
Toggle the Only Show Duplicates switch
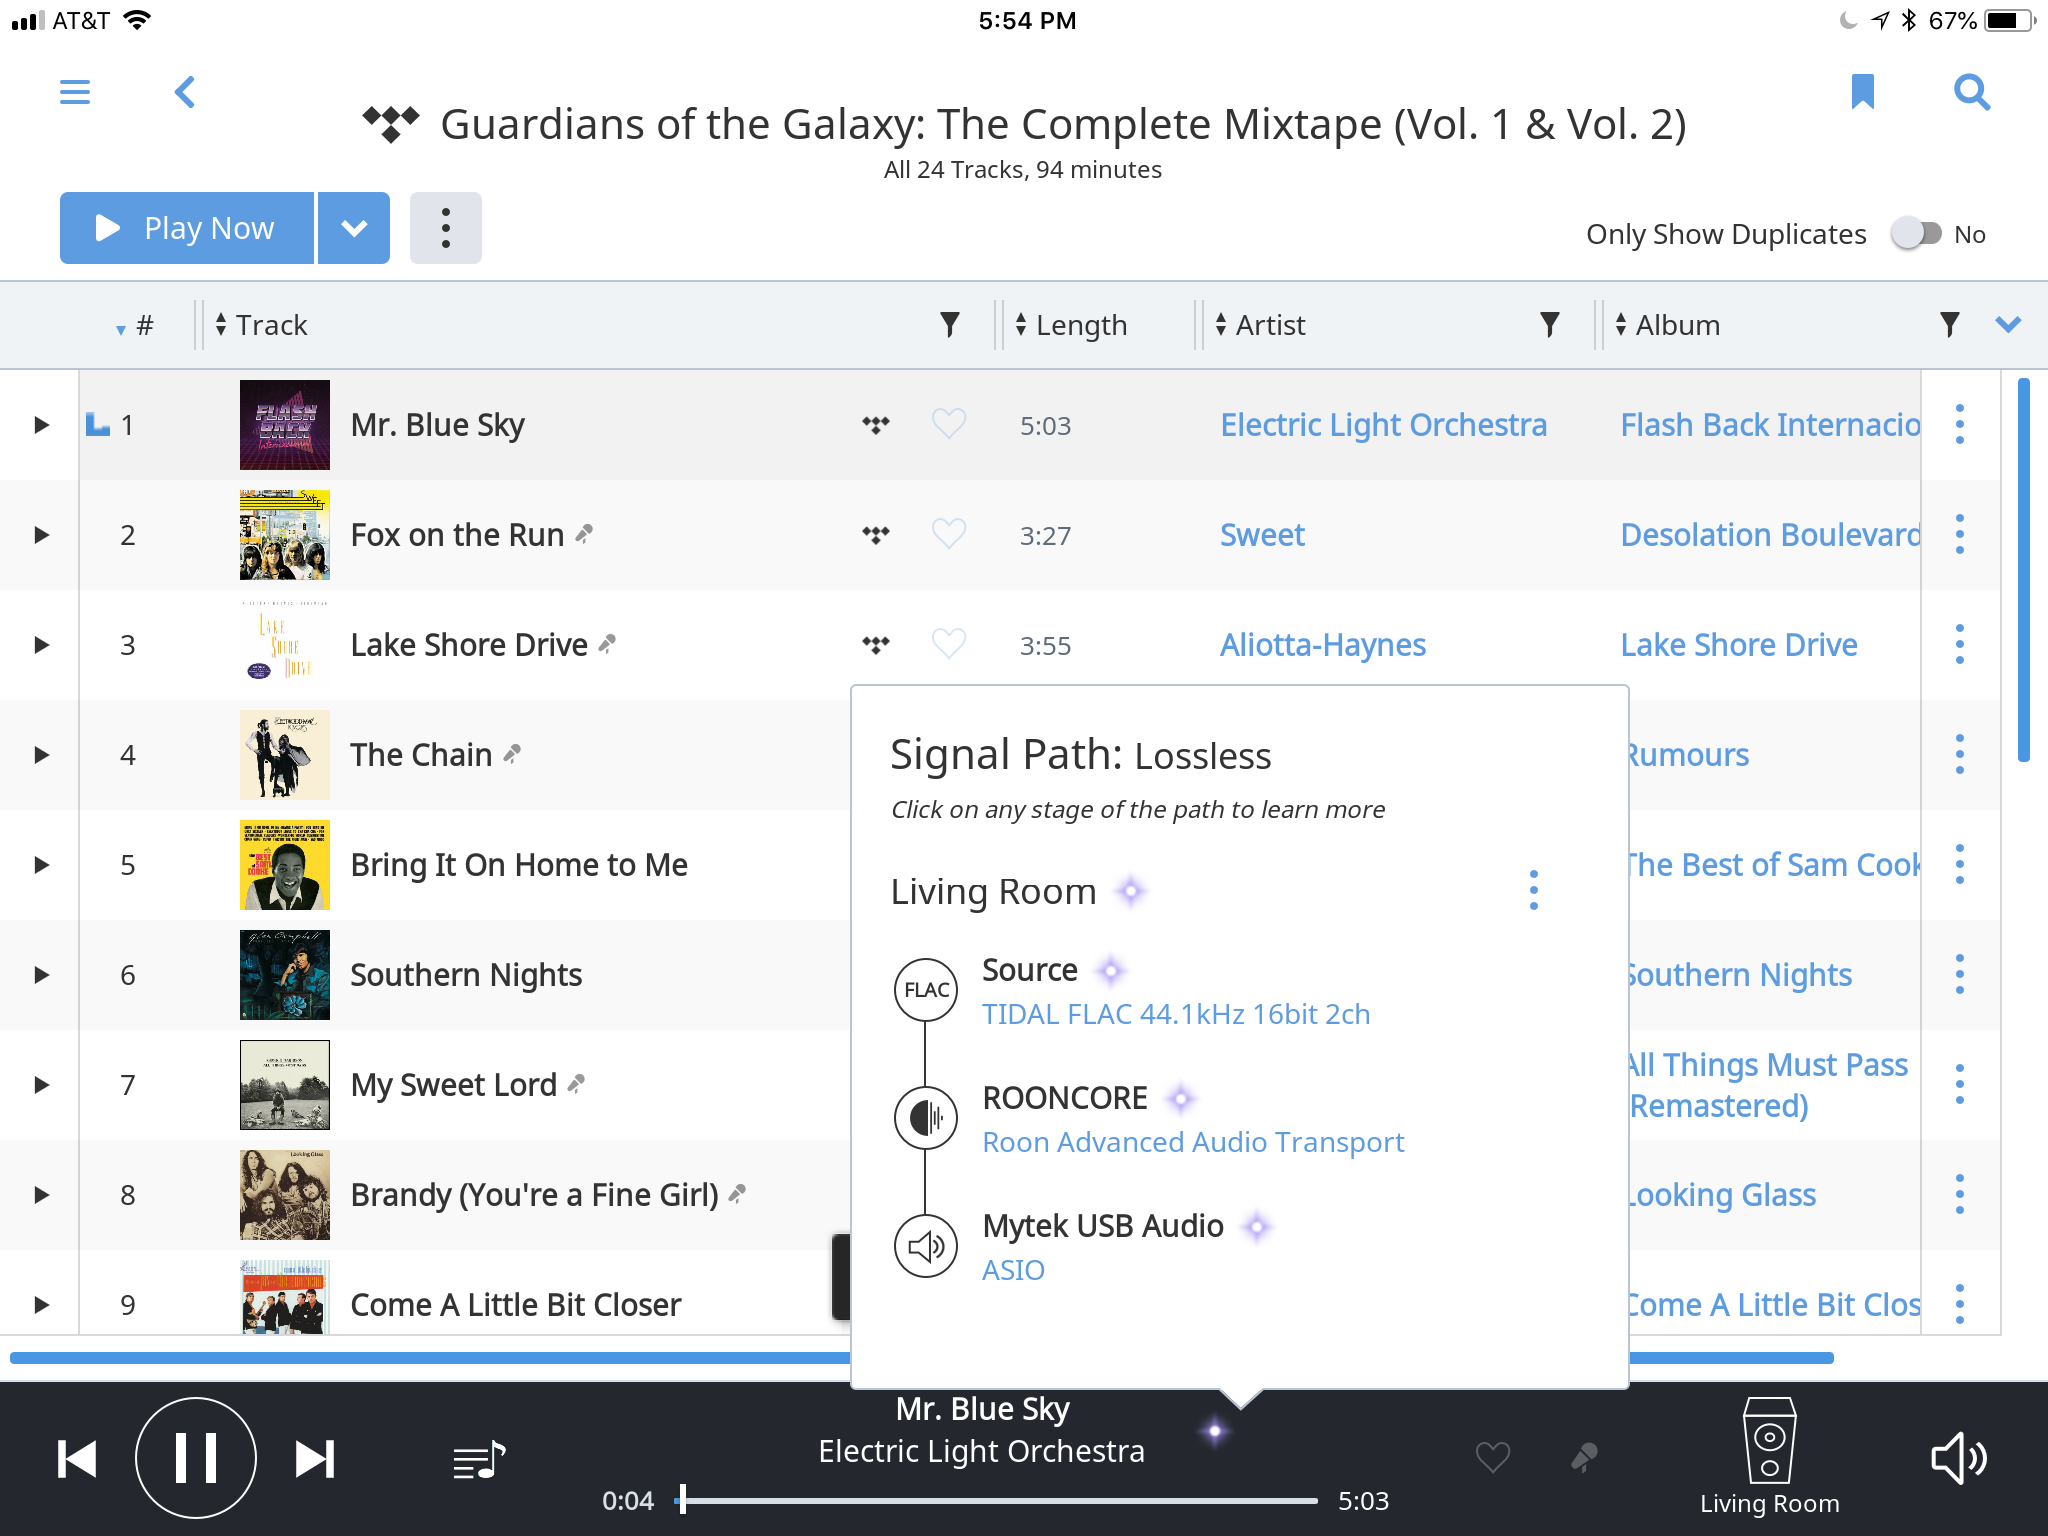pos(1916,234)
